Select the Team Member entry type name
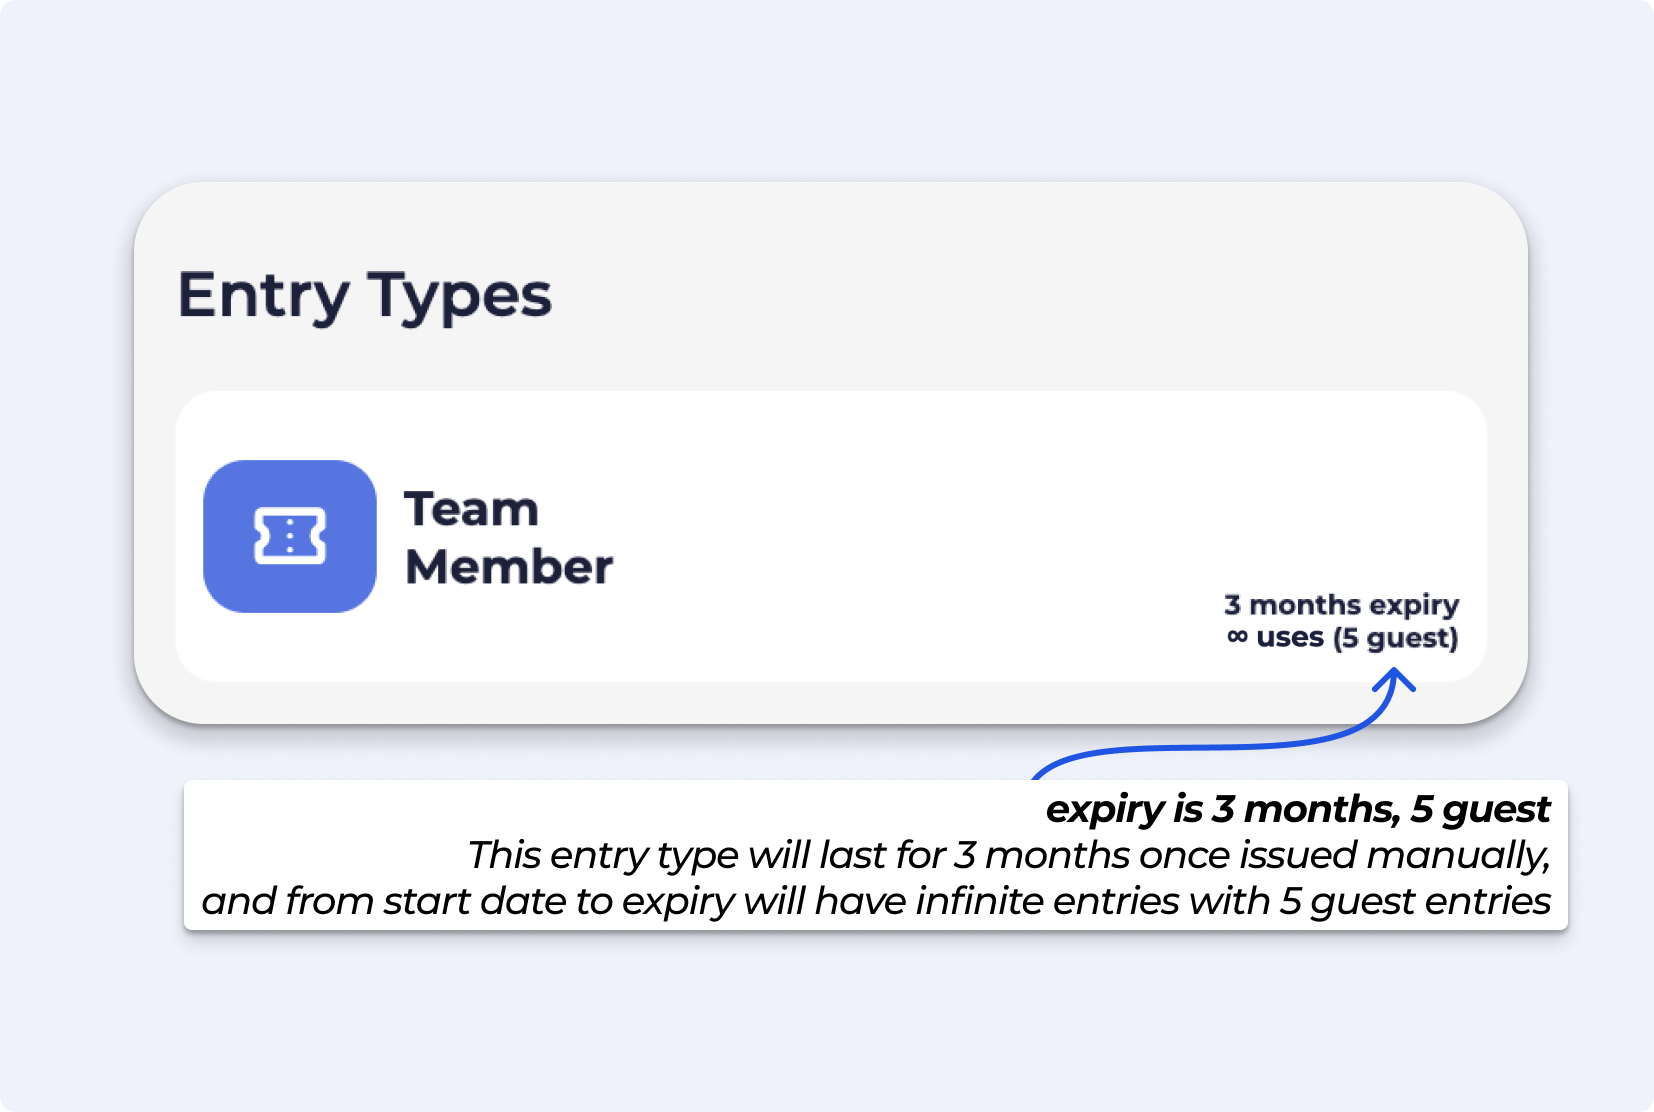Image resolution: width=1654 pixels, height=1112 pixels. click(508, 538)
